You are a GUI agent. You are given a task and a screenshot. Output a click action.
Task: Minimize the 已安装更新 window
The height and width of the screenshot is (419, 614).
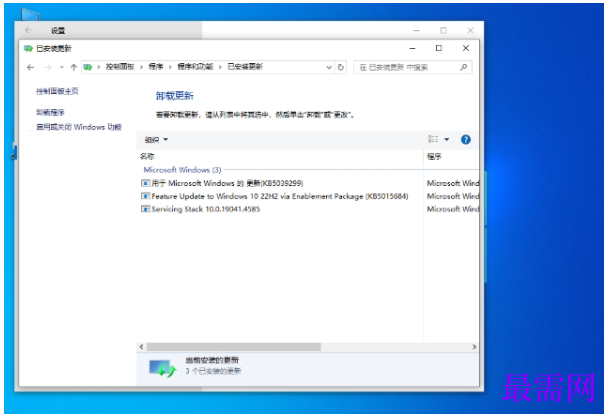412,48
